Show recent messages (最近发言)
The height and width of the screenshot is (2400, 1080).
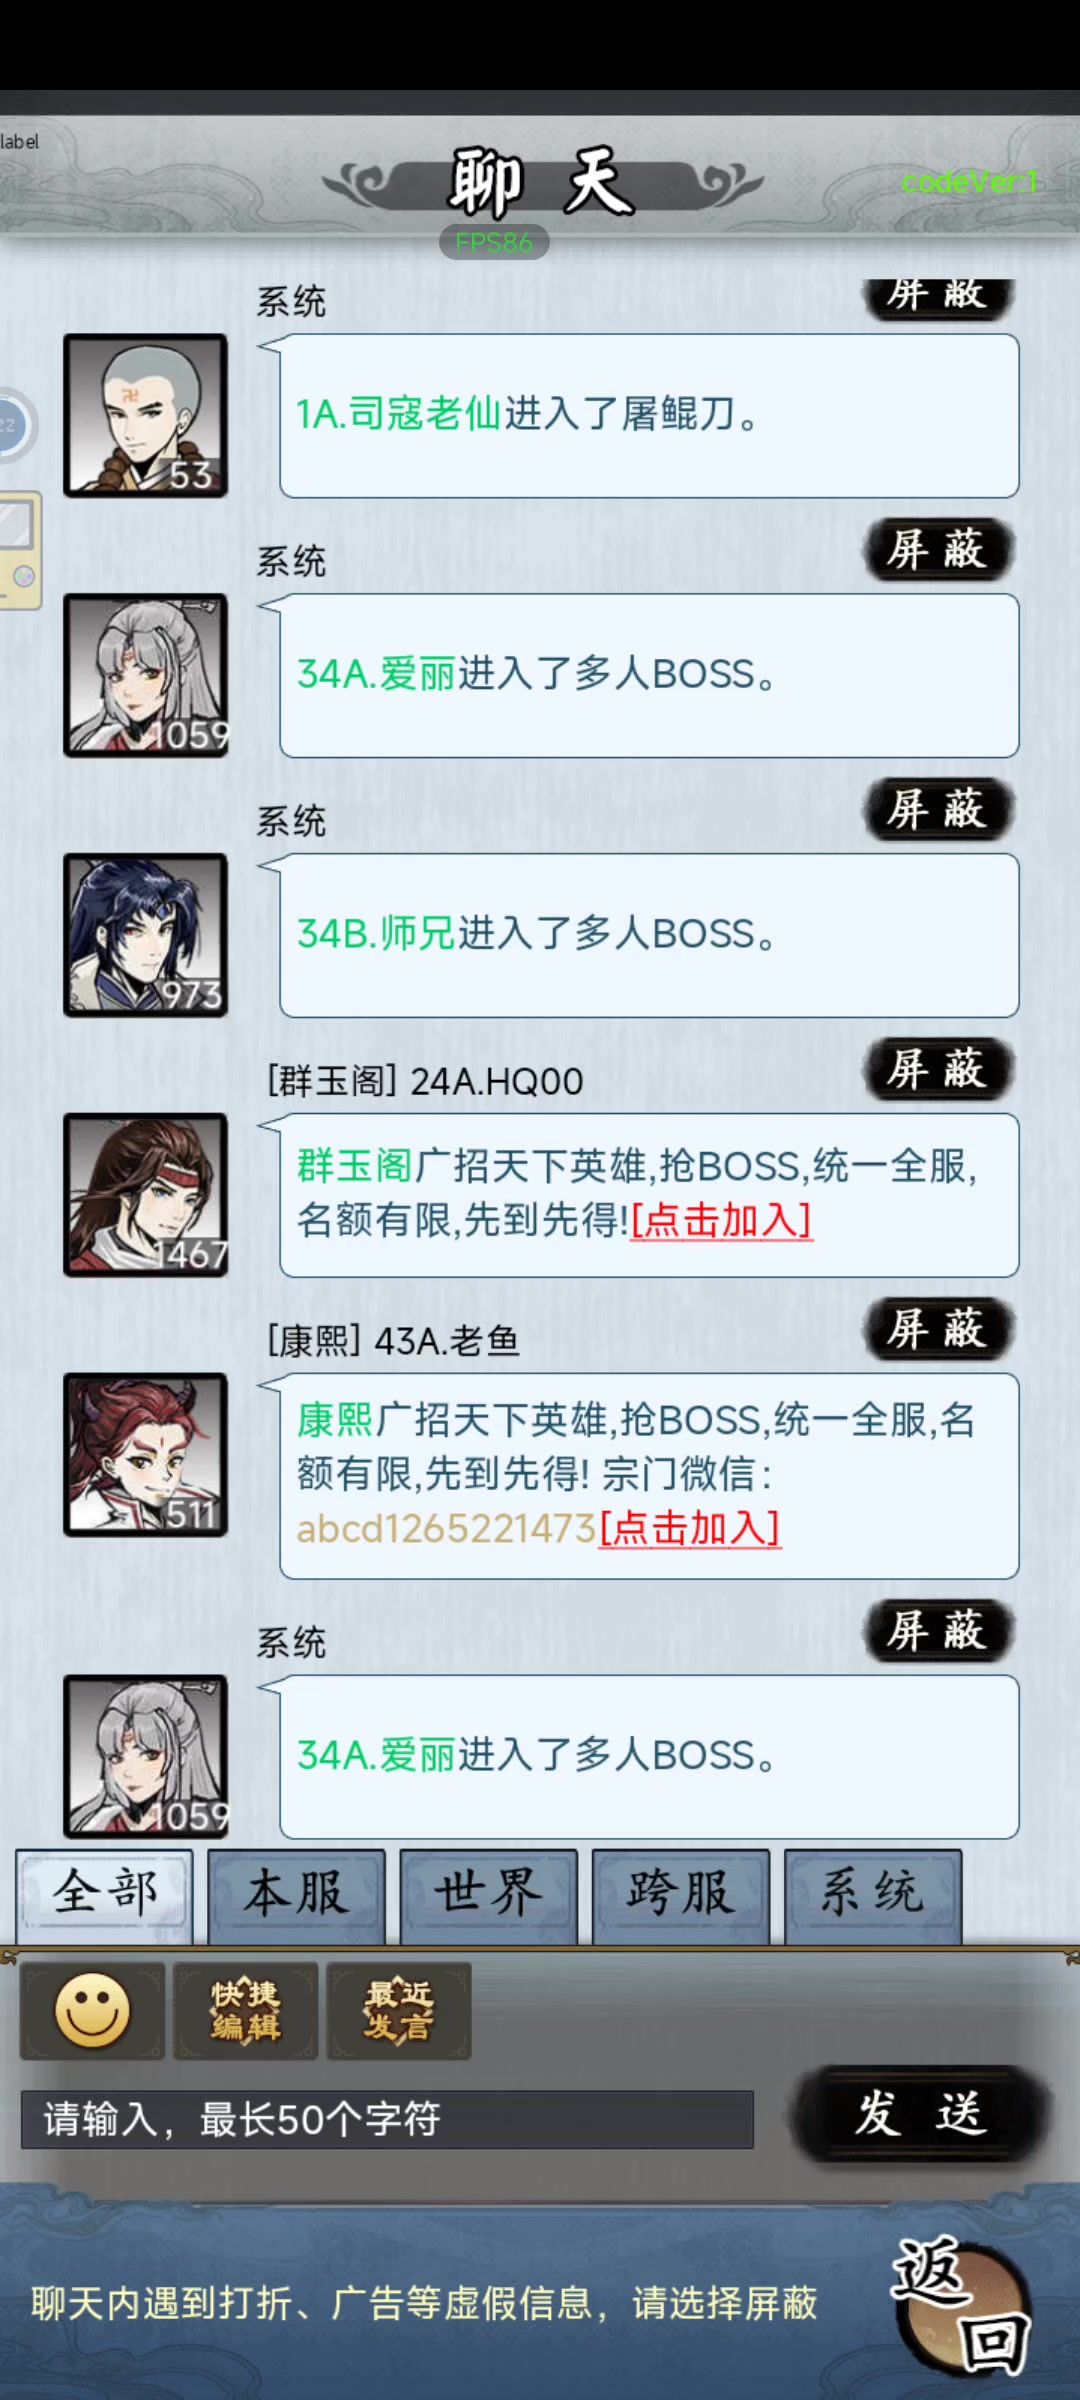point(399,2010)
